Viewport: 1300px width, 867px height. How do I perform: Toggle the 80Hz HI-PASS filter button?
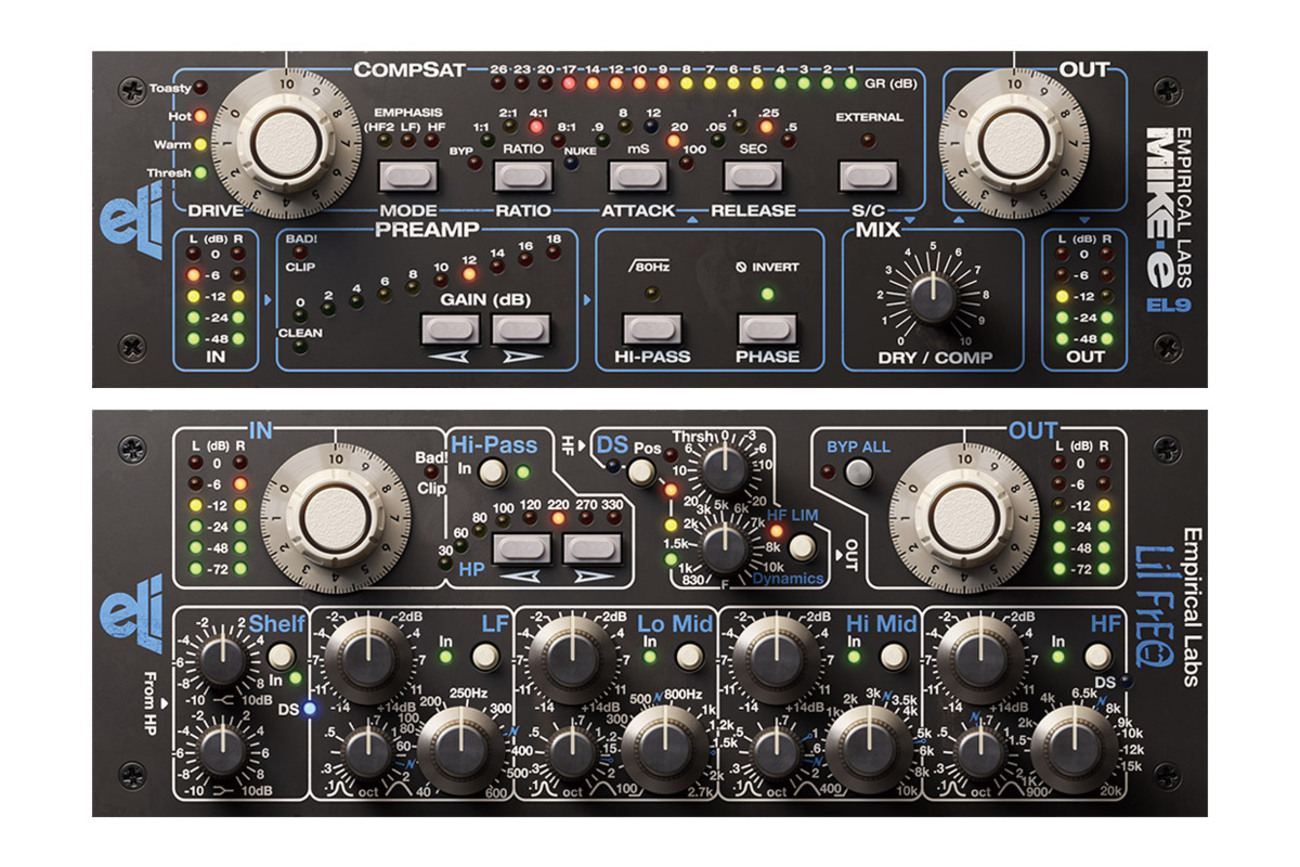(653, 329)
